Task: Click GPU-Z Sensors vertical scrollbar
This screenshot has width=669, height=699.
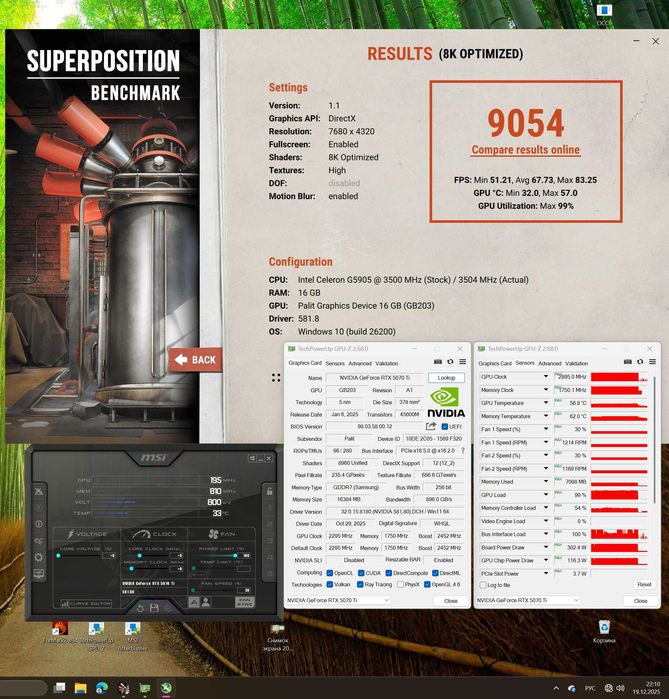Action: click(x=654, y=439)
